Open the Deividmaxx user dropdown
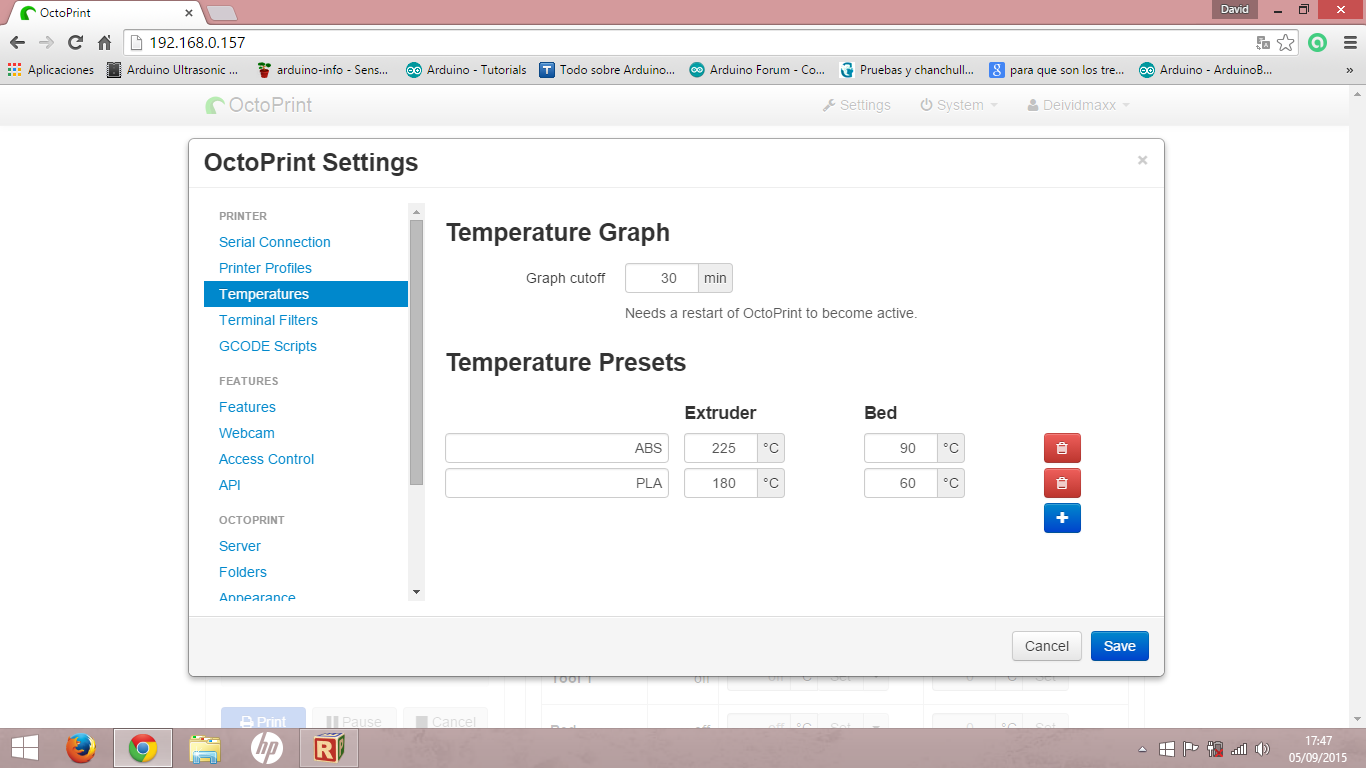The image size is (1366, 768). [x=1079, y=105]
